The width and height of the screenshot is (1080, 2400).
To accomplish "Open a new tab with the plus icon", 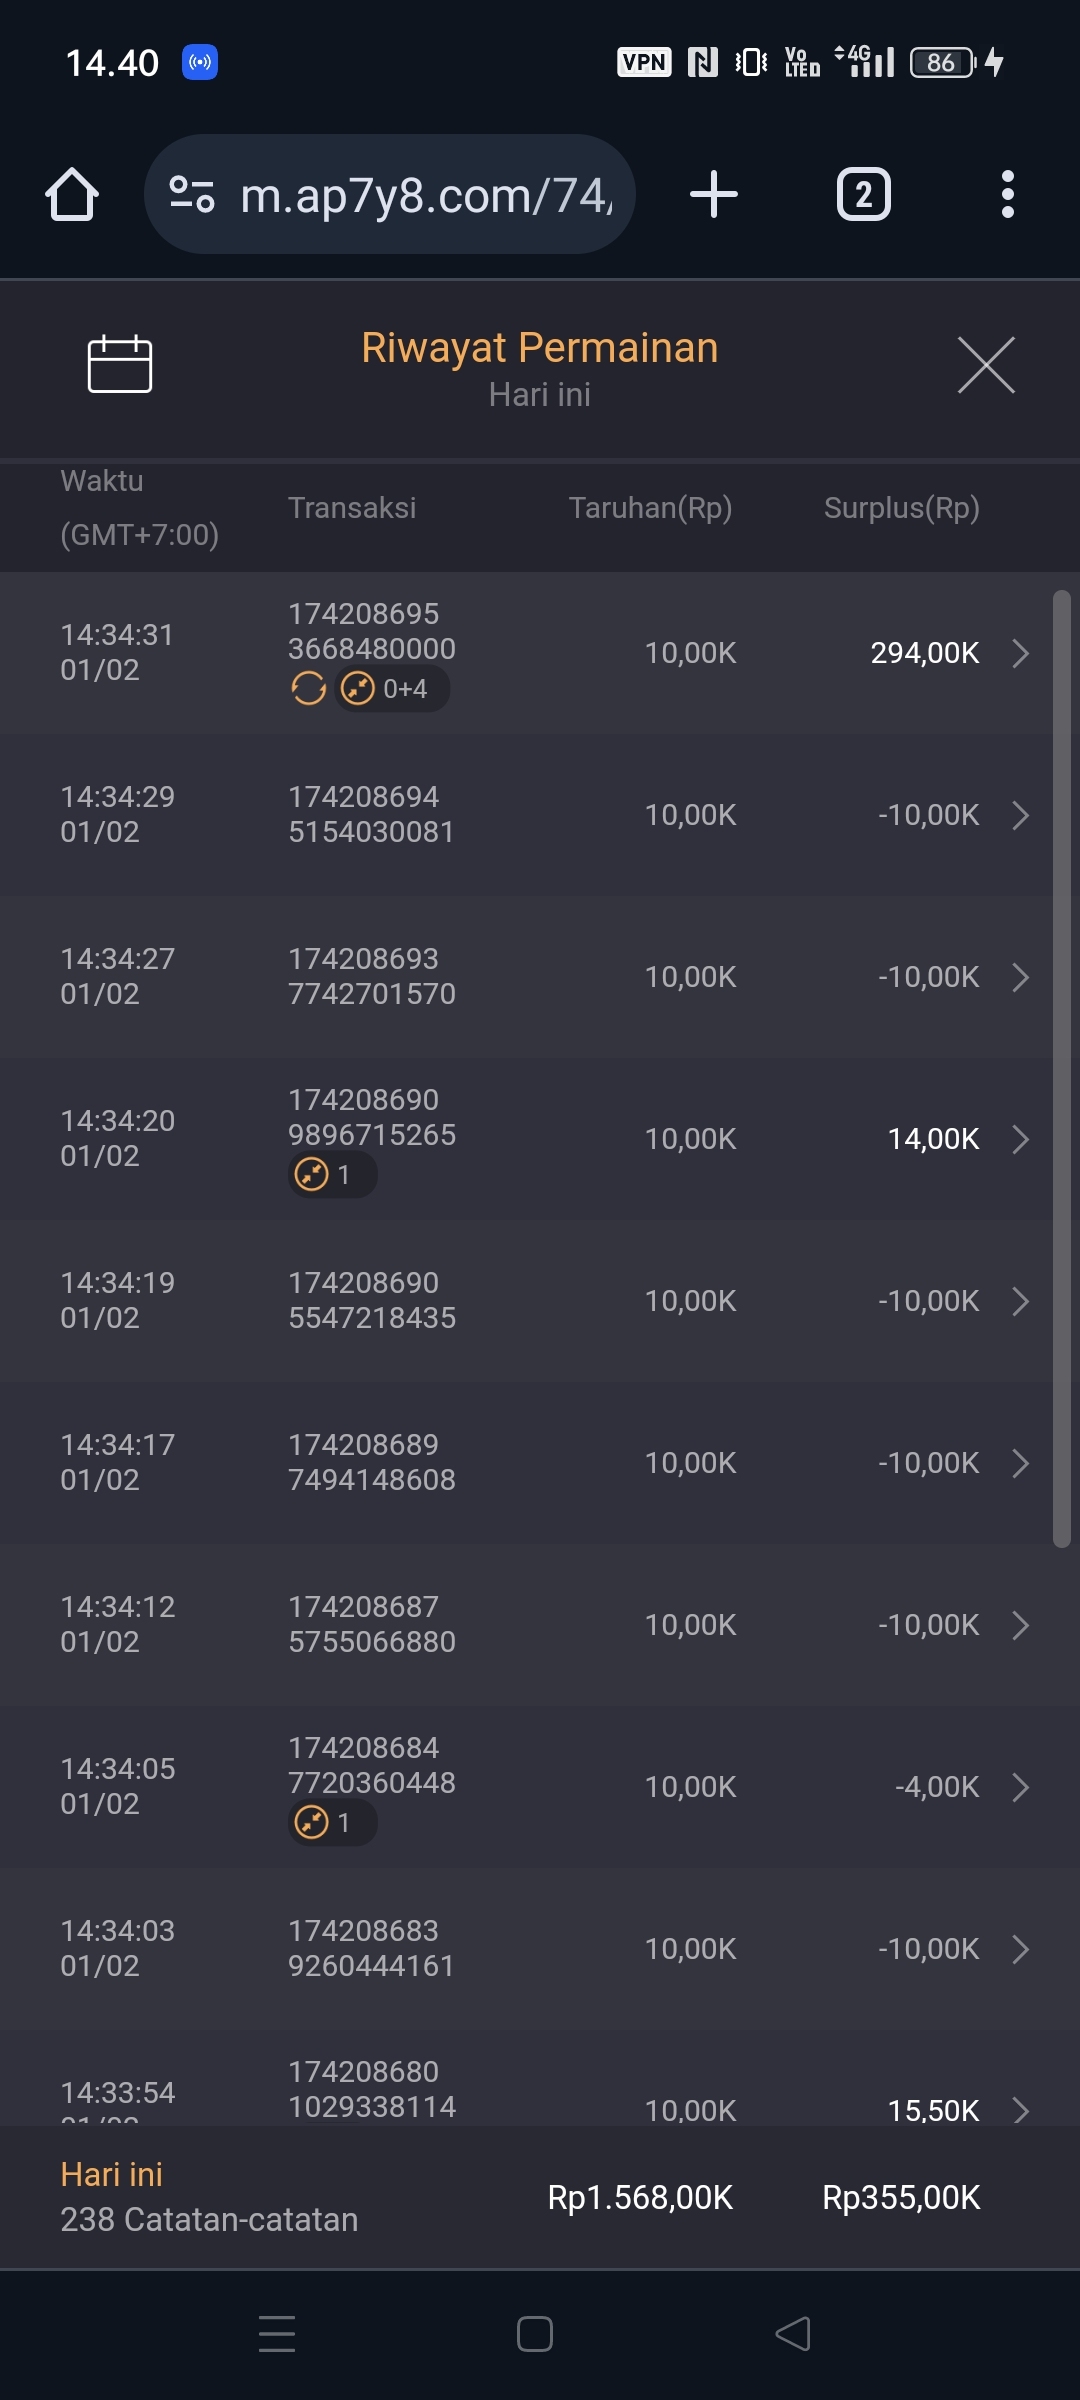I will (x=714, y=194).
